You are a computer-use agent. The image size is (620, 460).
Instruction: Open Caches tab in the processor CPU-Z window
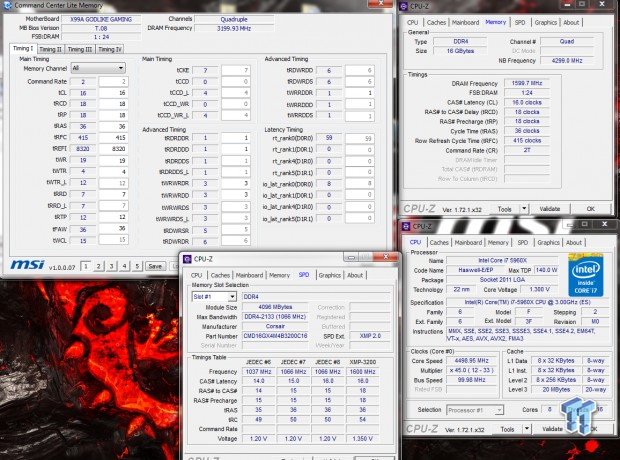(439, 242)
